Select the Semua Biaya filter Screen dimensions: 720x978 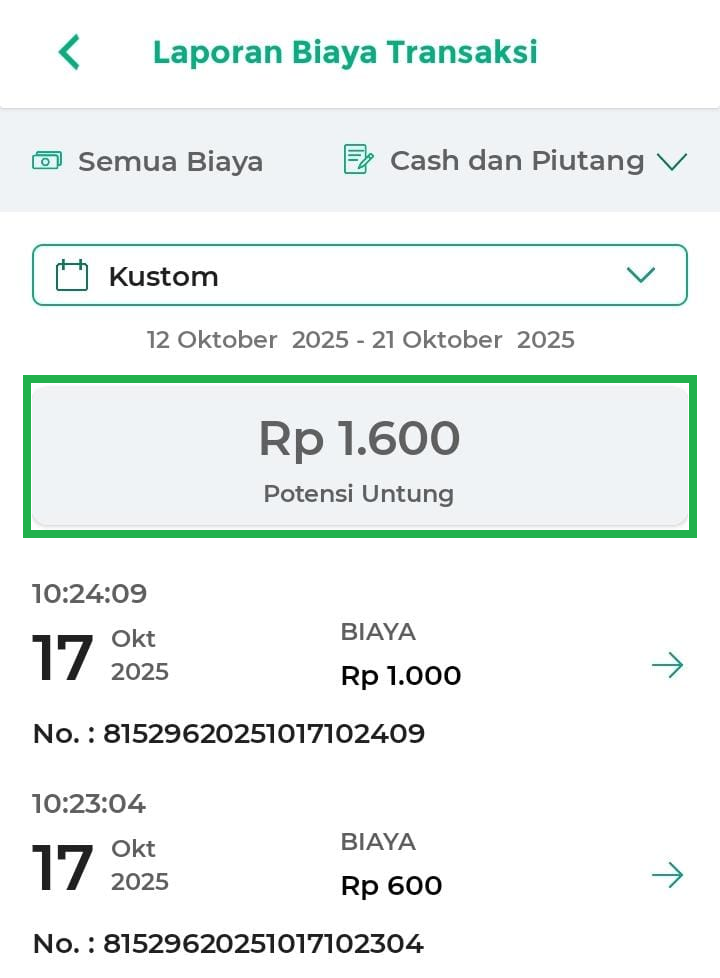click(x=170, y=161)
